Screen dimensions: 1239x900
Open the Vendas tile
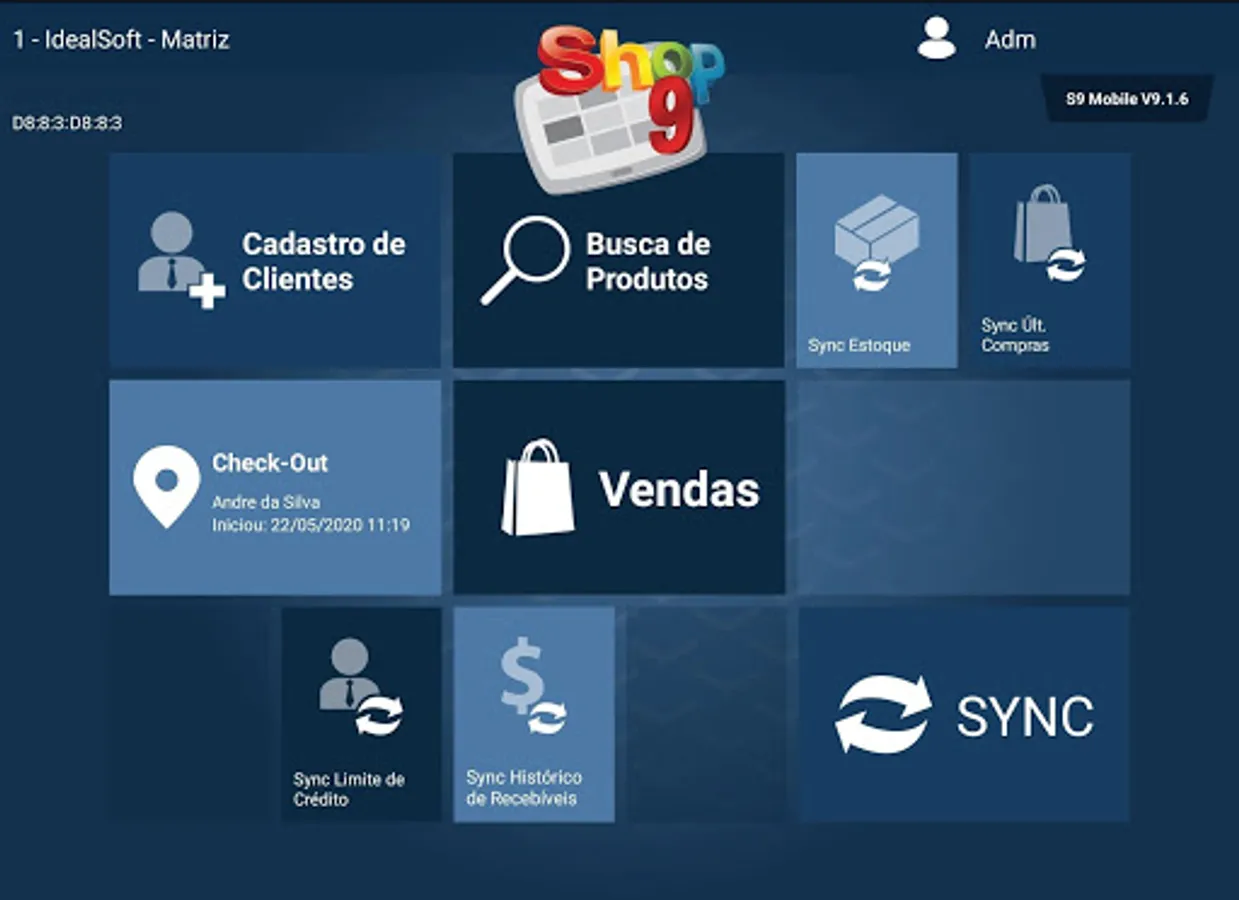[618, 487]
